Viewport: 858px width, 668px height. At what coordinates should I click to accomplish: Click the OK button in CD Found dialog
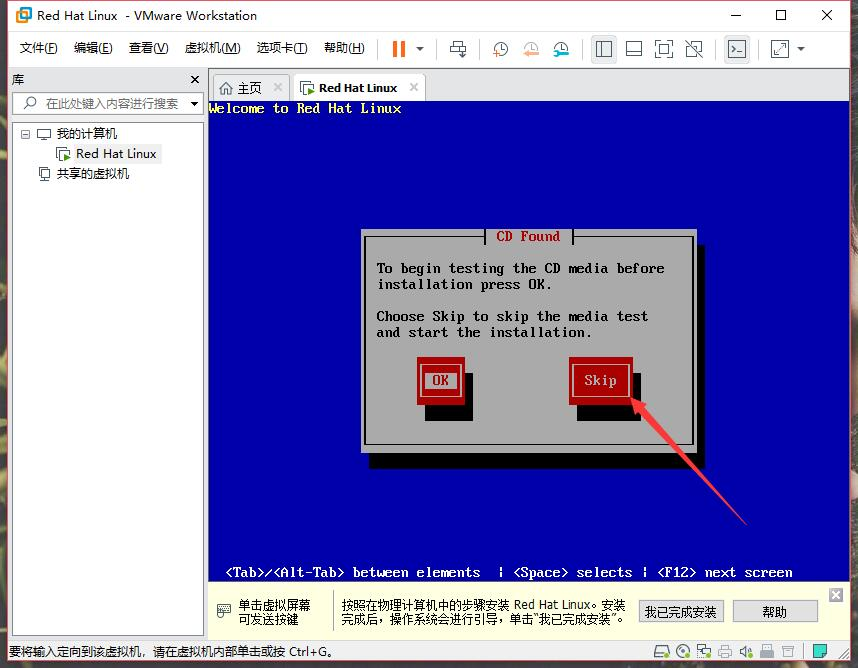(x=440, y=381)
